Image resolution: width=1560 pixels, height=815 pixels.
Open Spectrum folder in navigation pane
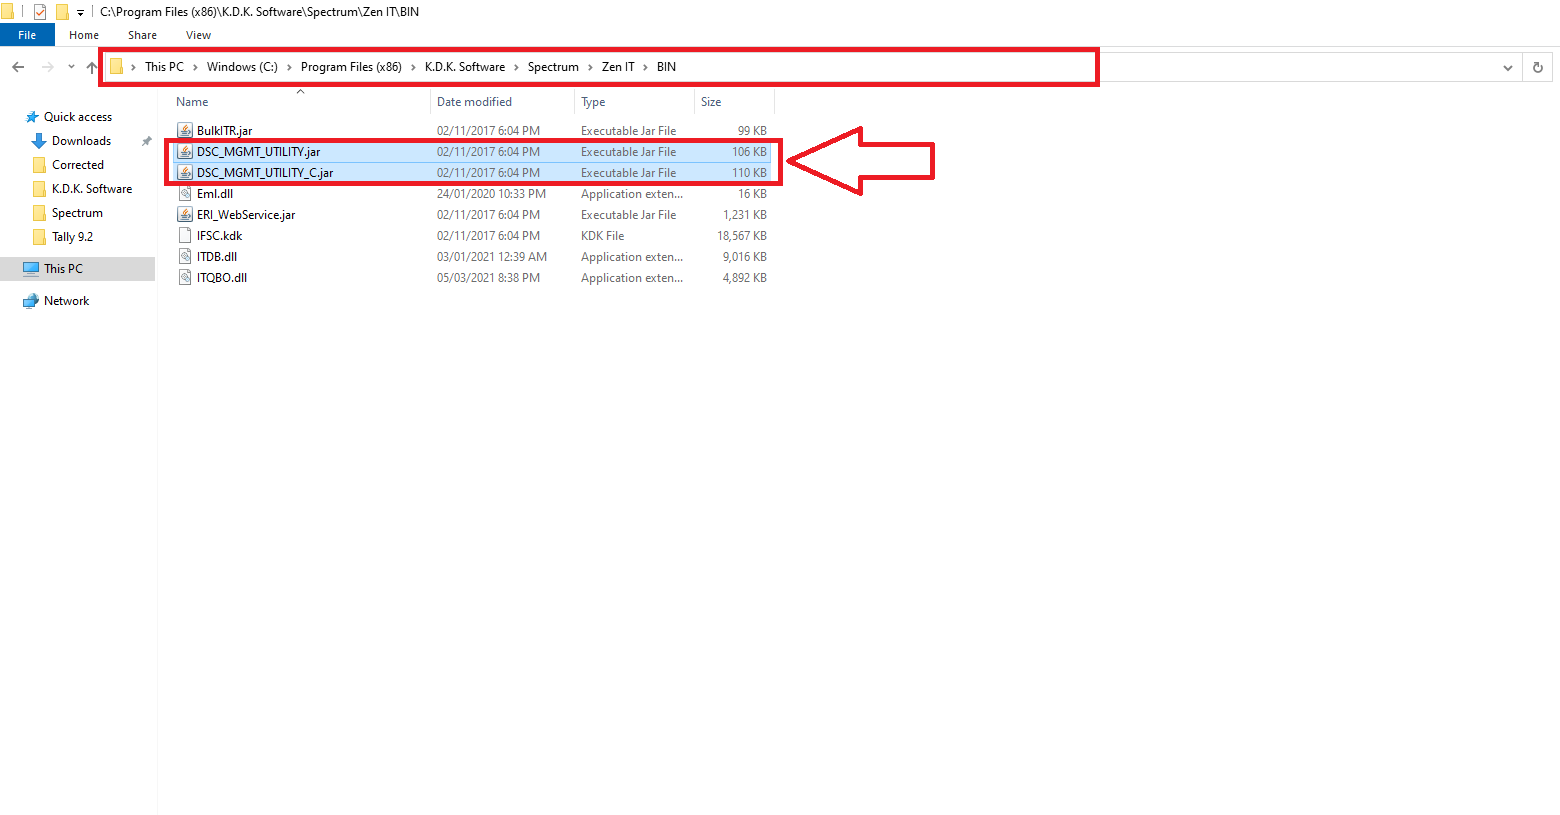tap(77, 213)
